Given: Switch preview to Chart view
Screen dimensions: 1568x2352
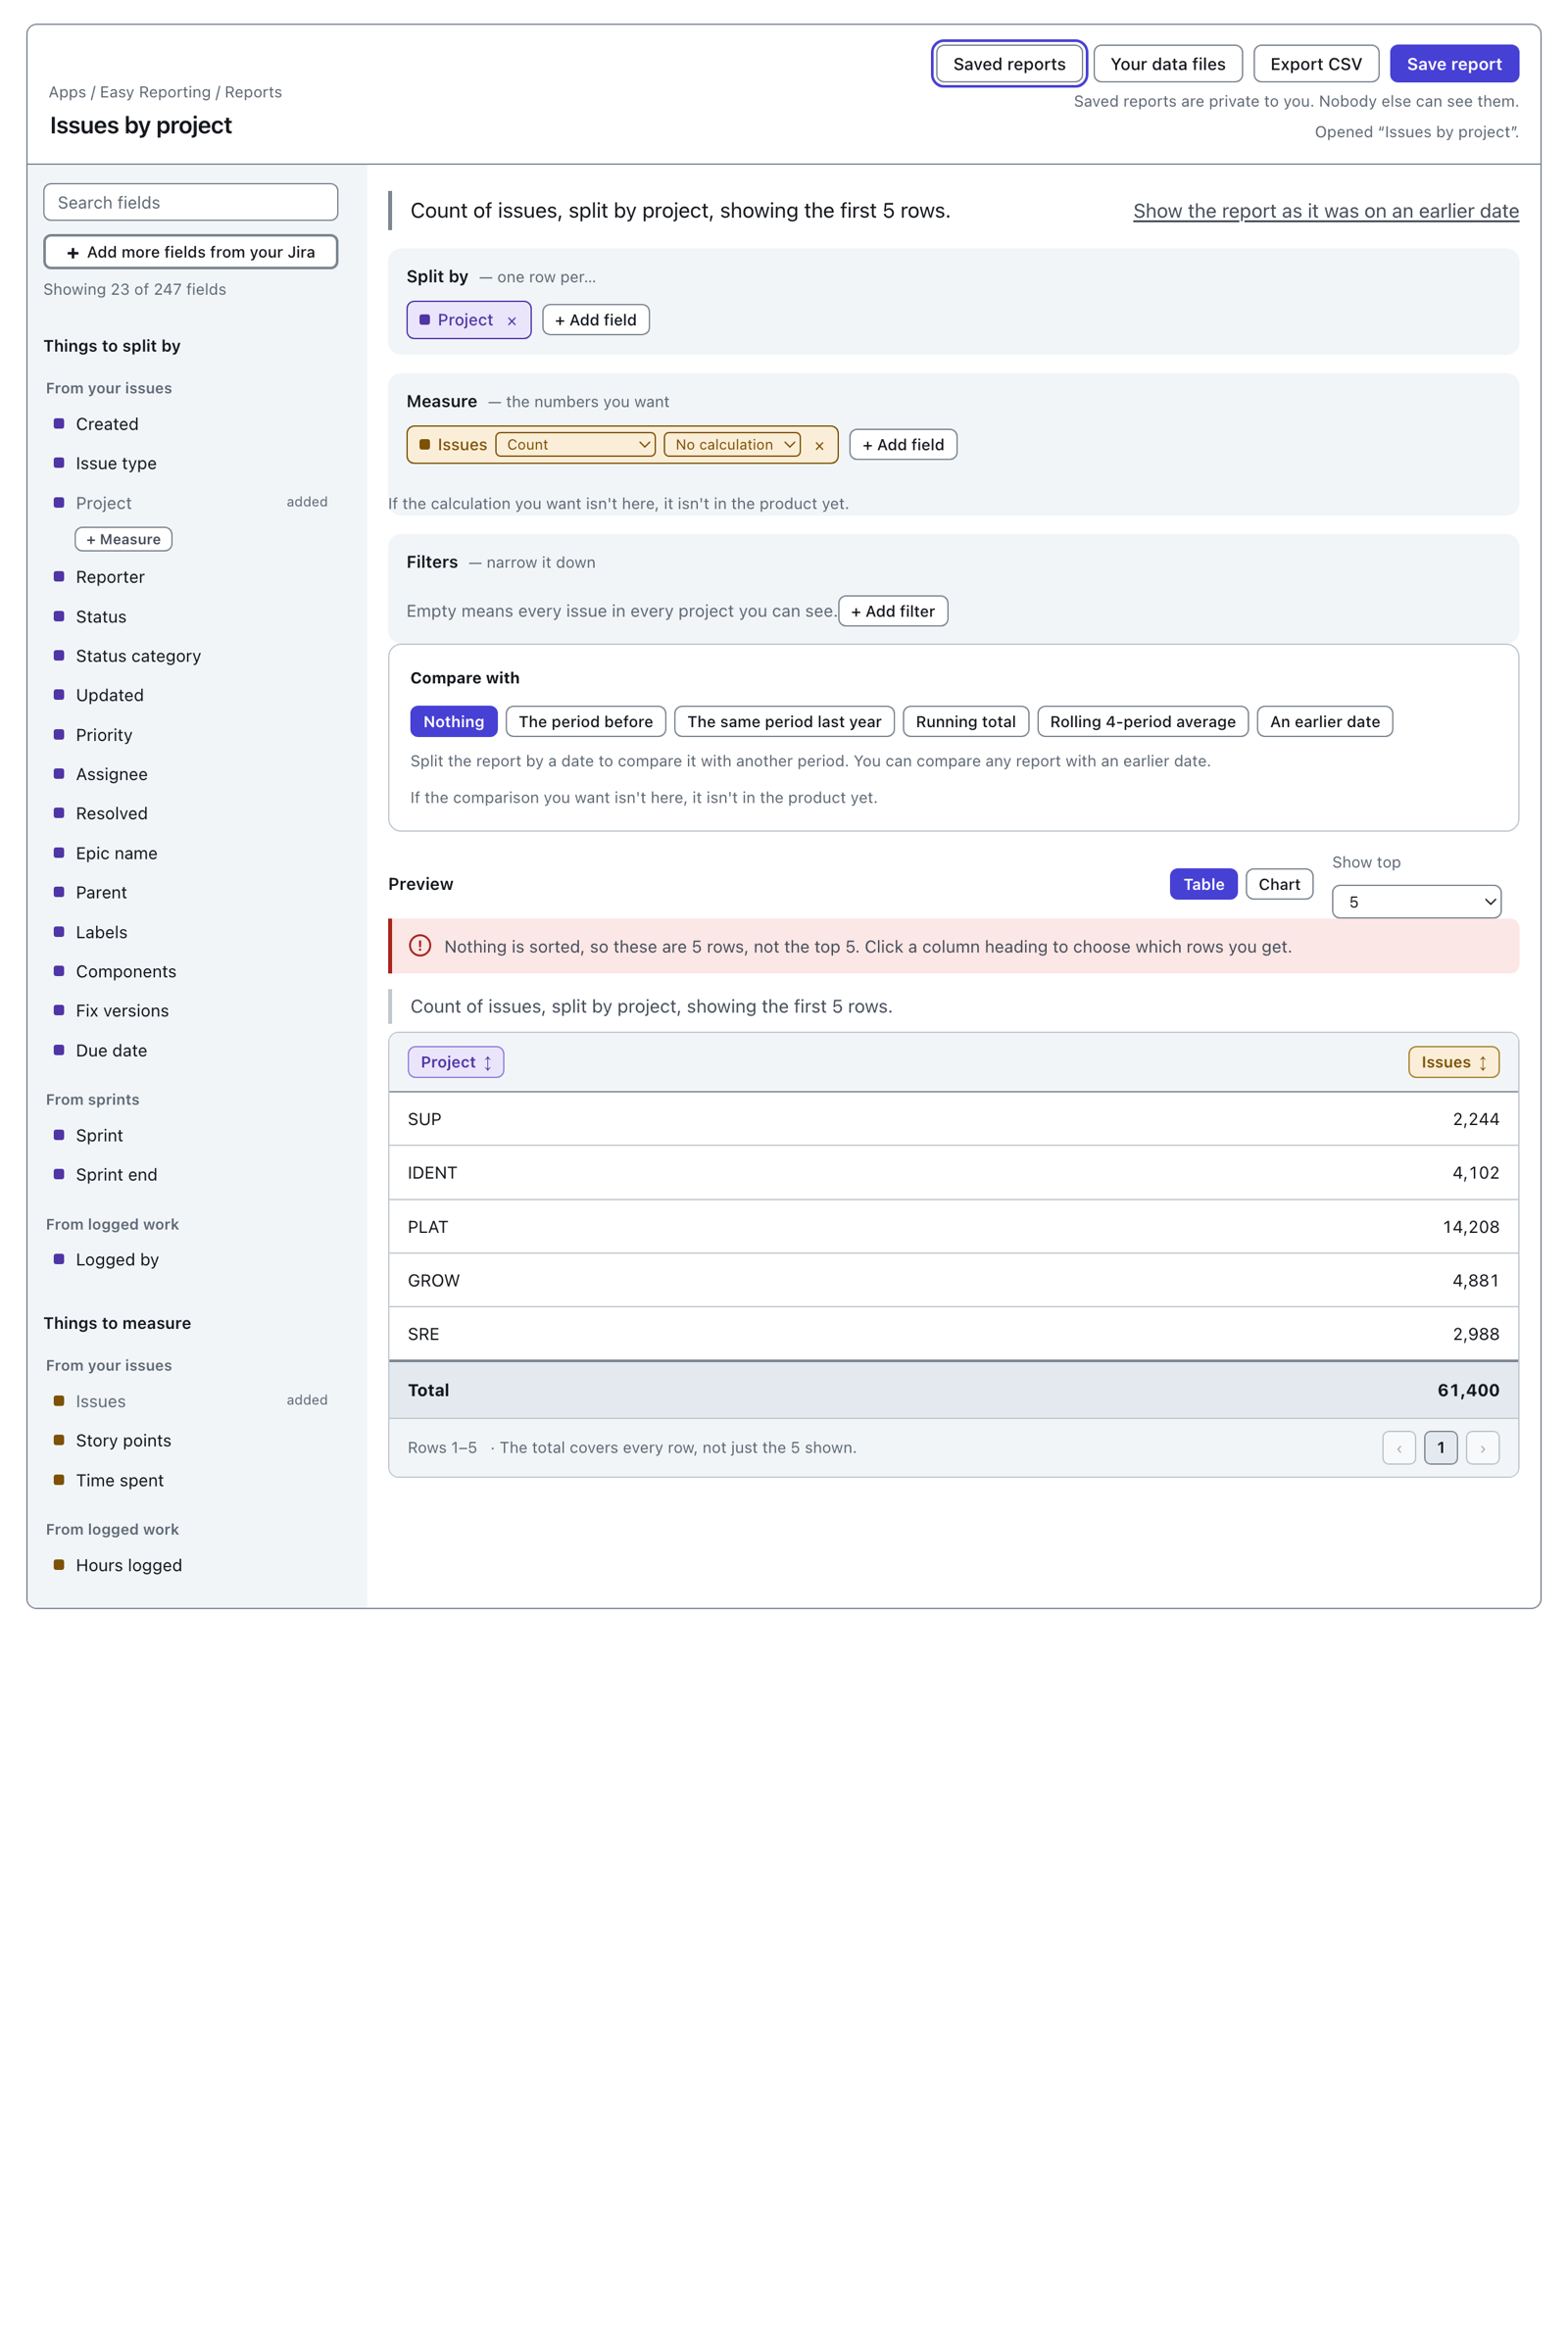Looking at the screenshot, I should pos(1279,884).
